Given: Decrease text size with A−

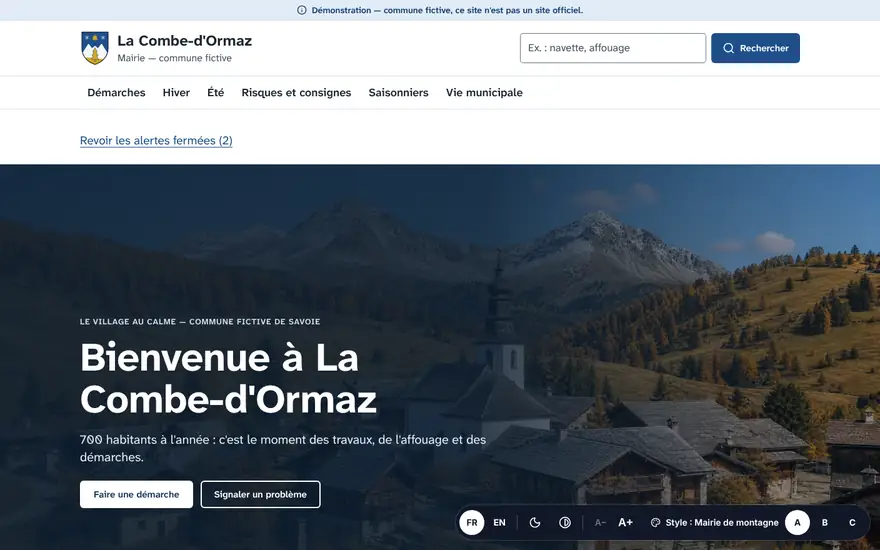Looking at the screenshot, I should 600,522.
